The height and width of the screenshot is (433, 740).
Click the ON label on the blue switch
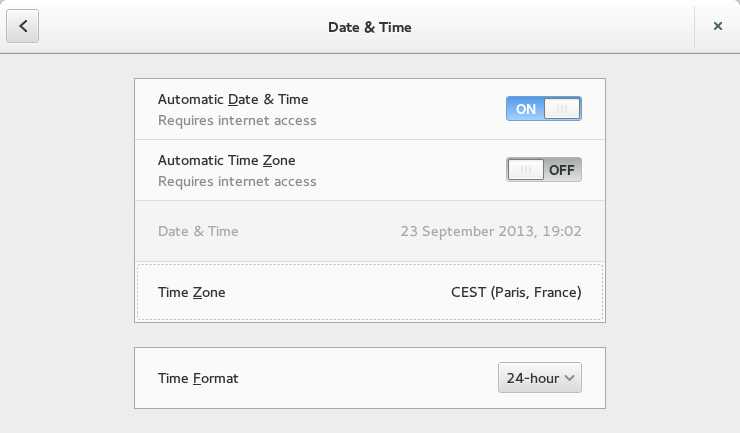point(525,109)
